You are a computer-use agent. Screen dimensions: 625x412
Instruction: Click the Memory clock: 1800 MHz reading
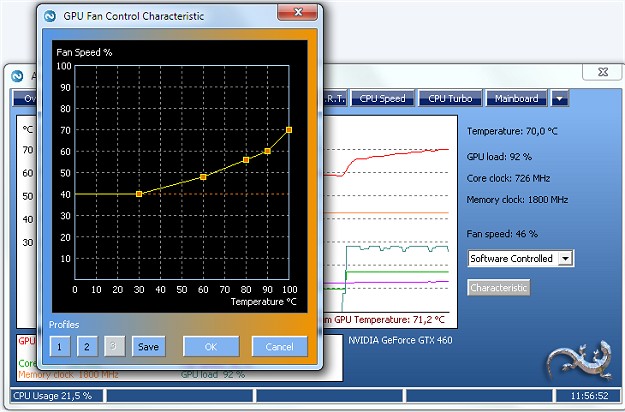click(x=517, y=200)
